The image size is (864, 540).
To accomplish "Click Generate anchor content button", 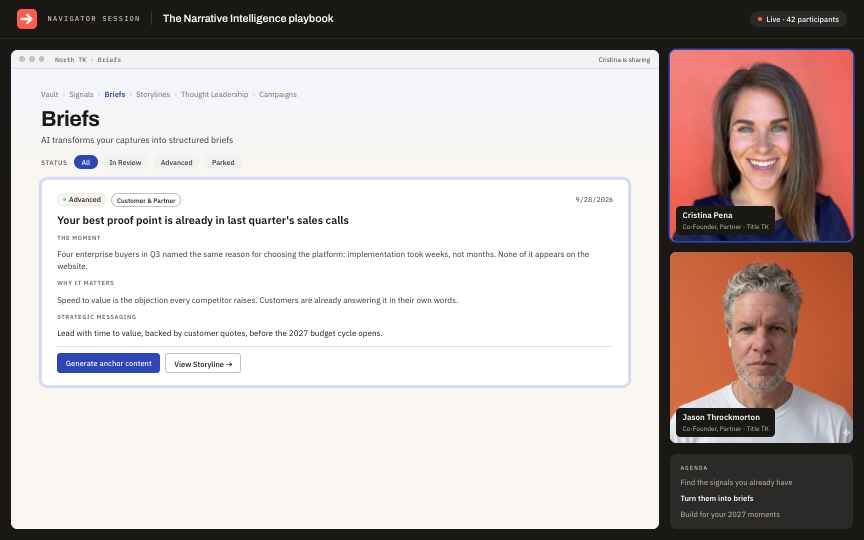I will point(109,363).
